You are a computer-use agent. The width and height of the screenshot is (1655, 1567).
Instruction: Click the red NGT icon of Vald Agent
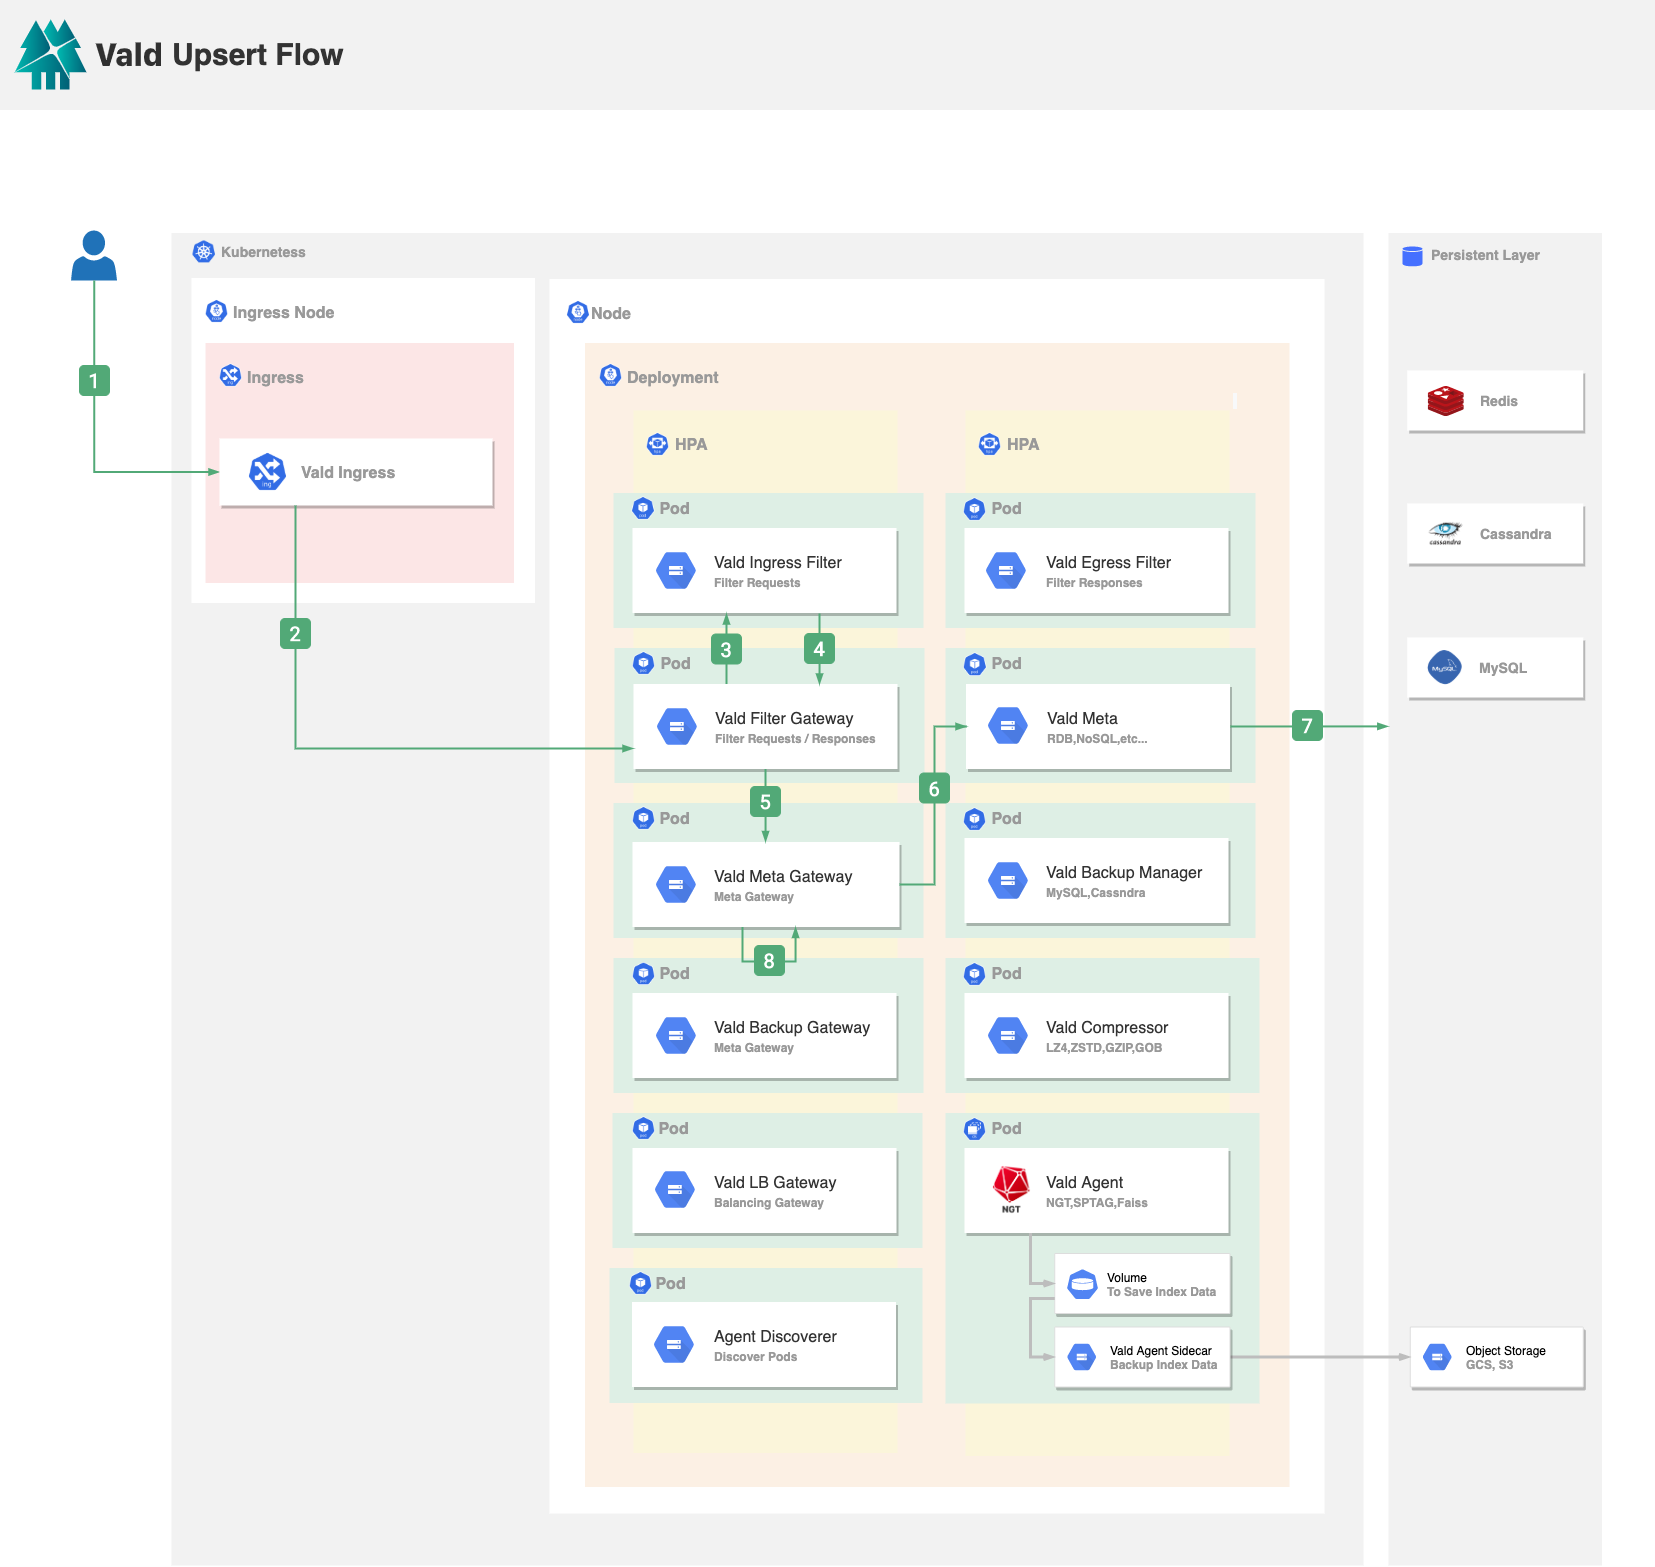[1011, 1189]
